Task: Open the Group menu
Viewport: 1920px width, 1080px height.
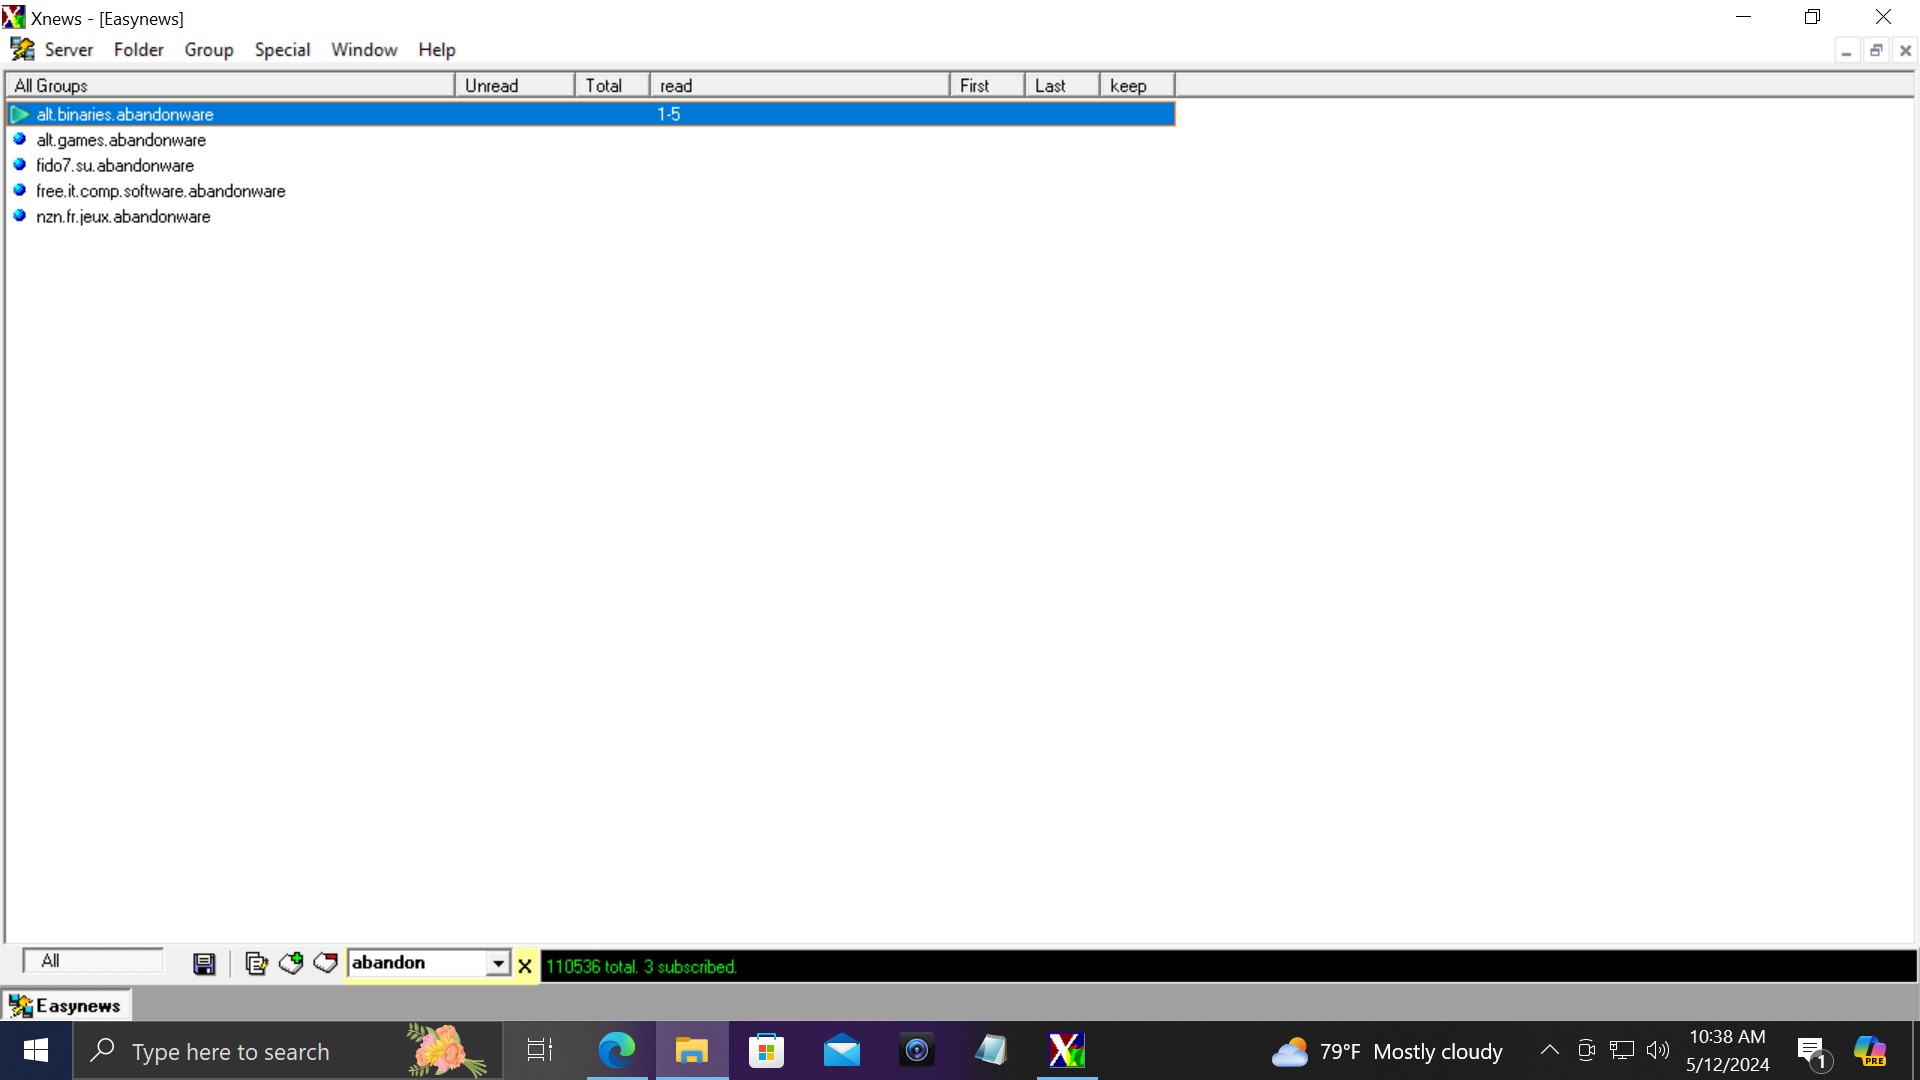Action: tap(208, 50)
